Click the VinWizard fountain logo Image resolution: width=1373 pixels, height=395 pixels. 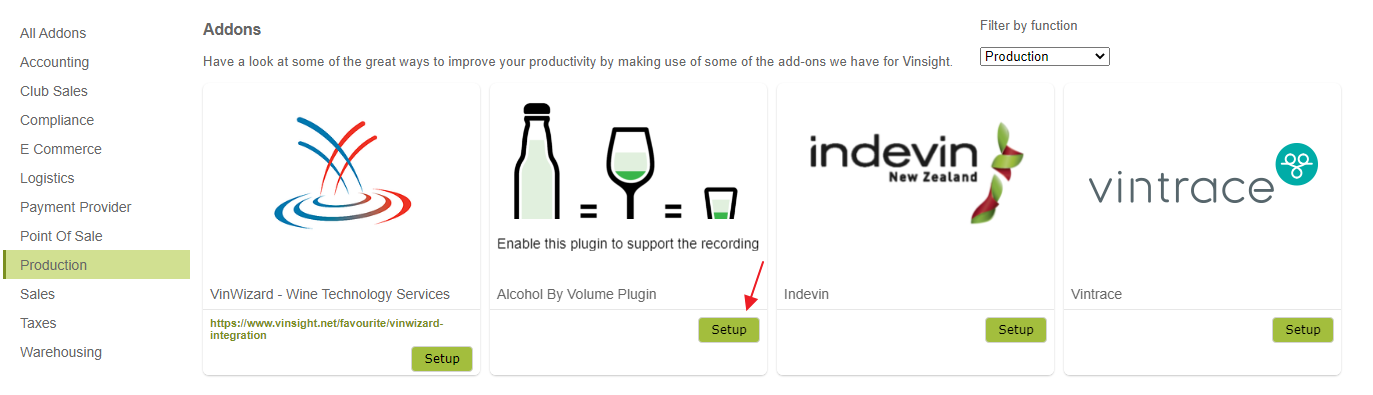342,172
